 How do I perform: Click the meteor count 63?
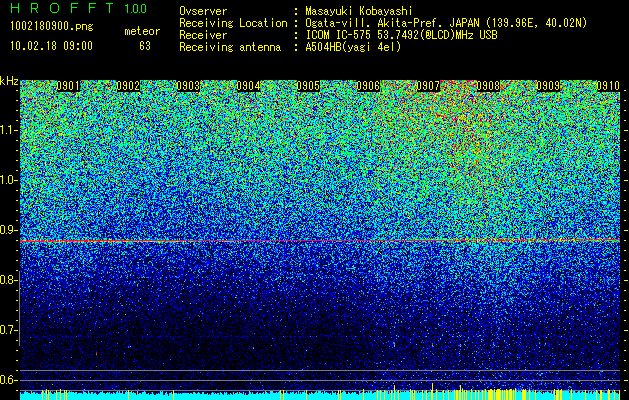(x=145, y=46)
